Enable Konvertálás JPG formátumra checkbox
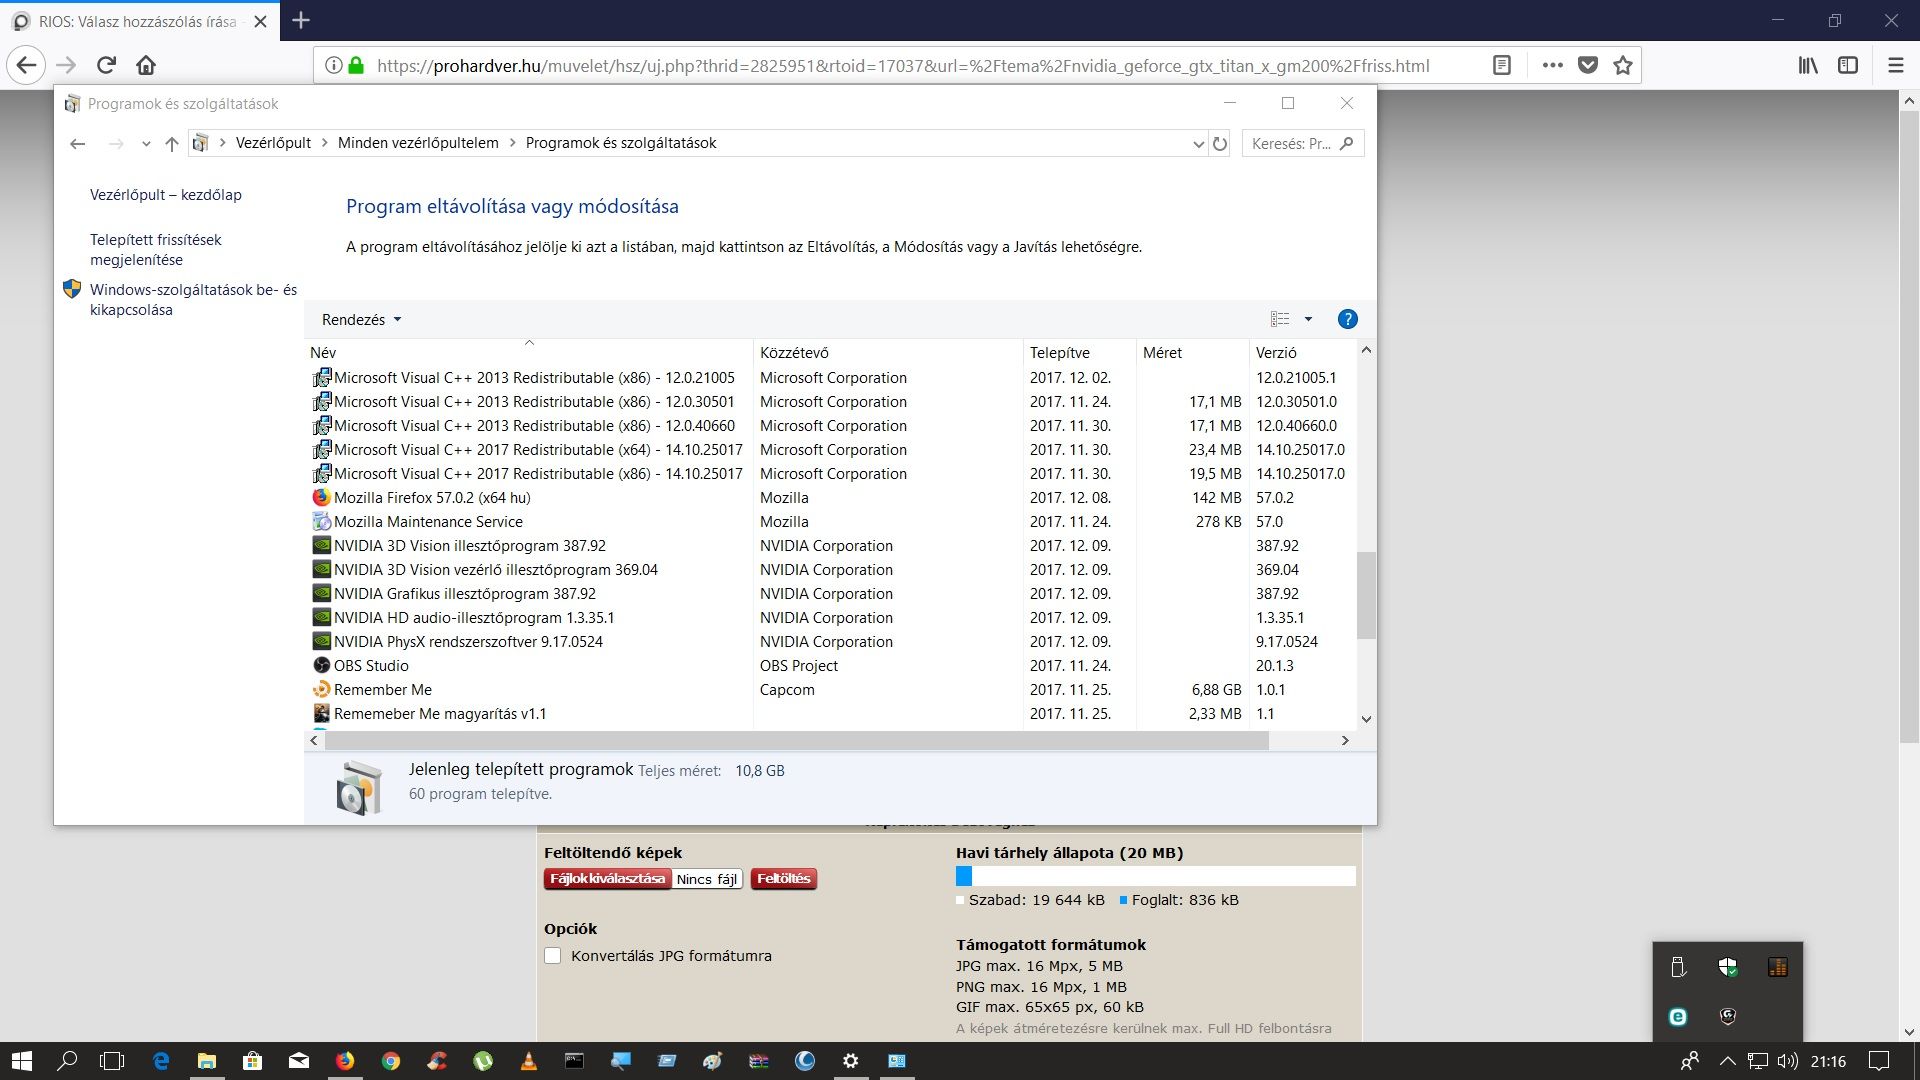 point(552,956)
